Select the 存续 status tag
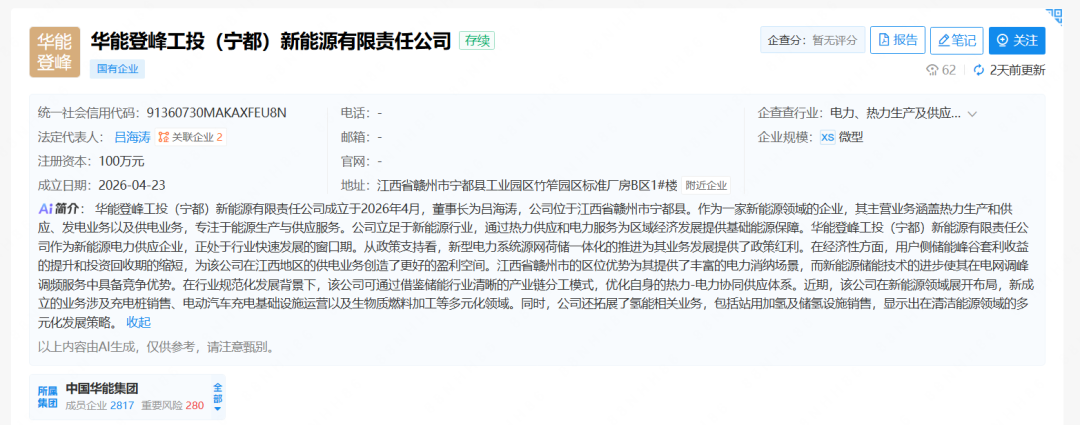Viewport: 1080px width, 425px height. 476,41
